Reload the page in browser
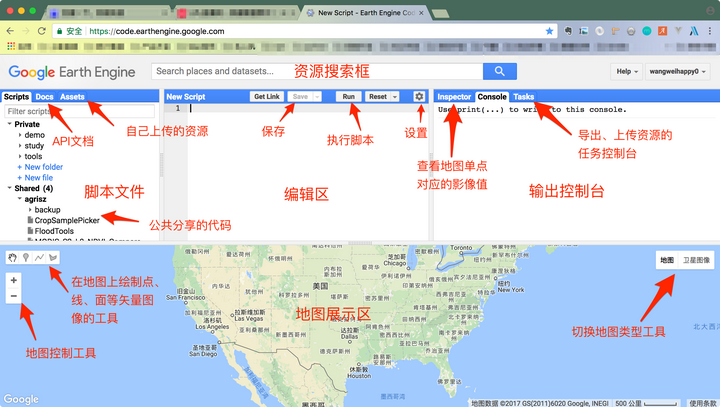The width and height of the screenshot is (720, 407). click(x=42, y=31)
